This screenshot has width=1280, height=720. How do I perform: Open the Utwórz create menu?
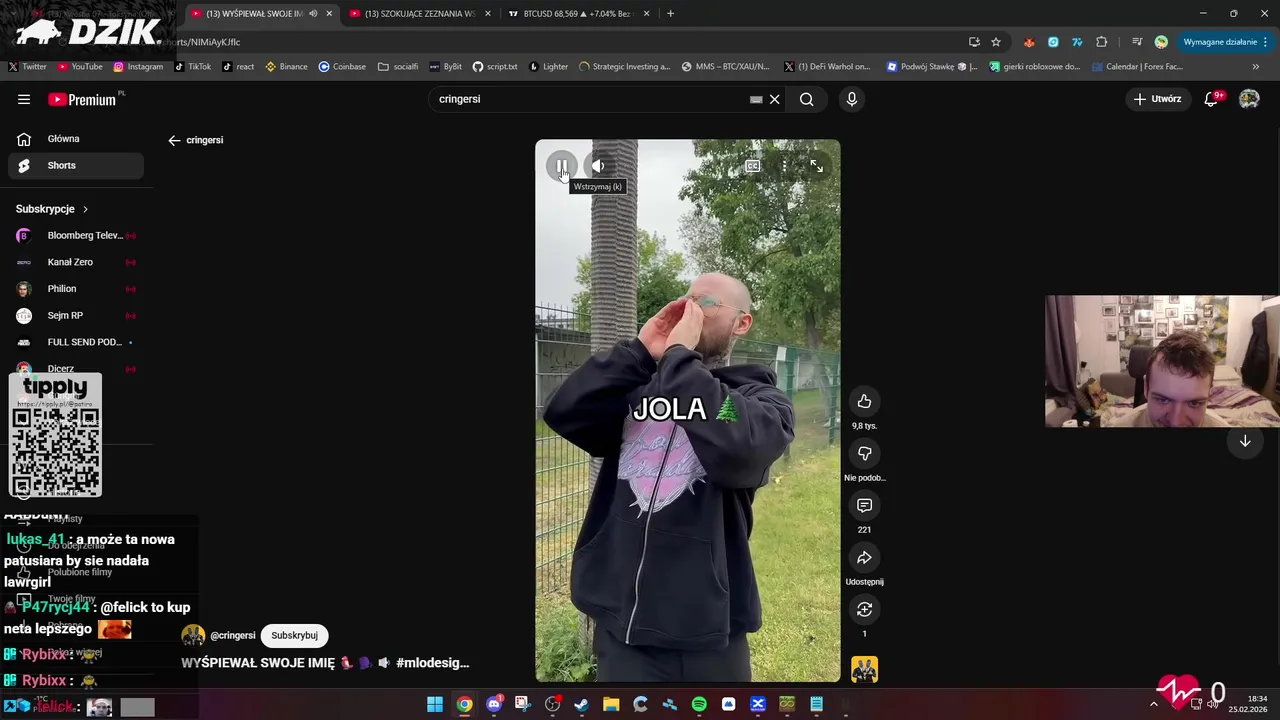[1157, 99]
